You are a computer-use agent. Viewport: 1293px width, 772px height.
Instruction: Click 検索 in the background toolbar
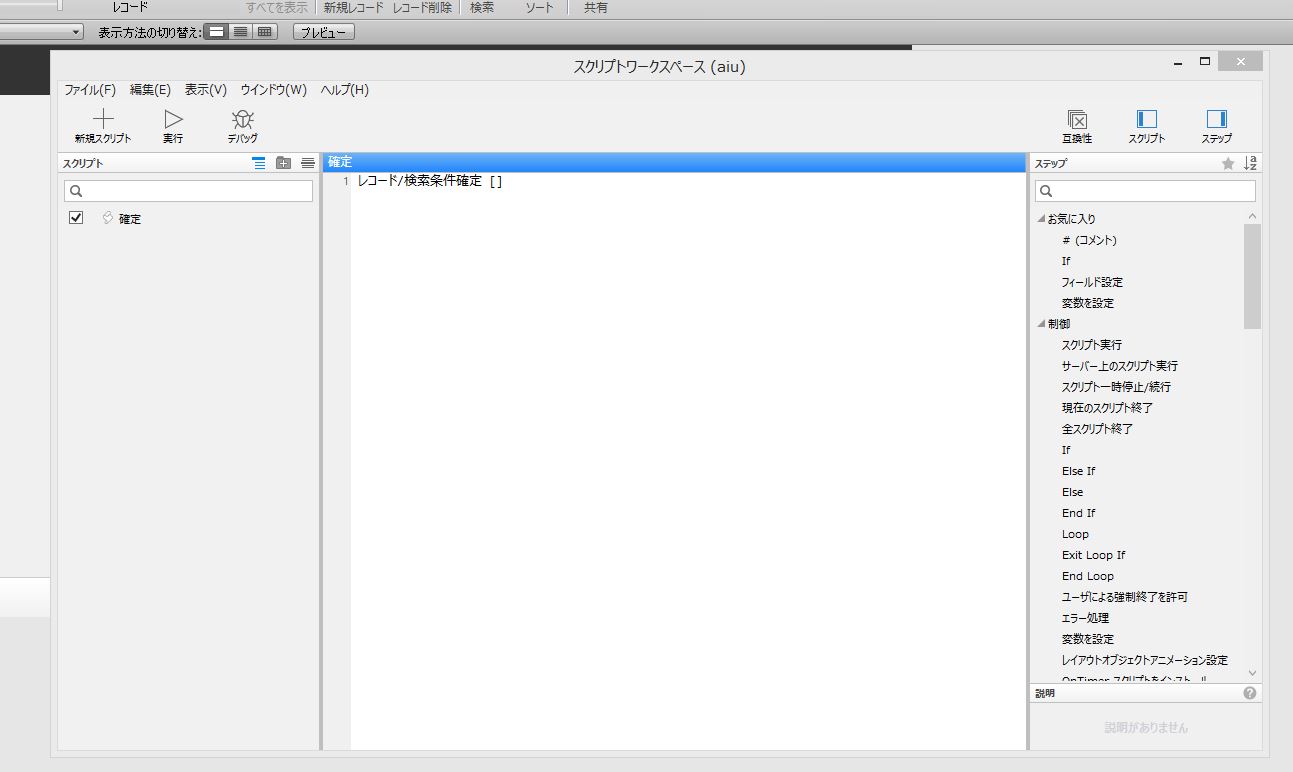point(482,7)
